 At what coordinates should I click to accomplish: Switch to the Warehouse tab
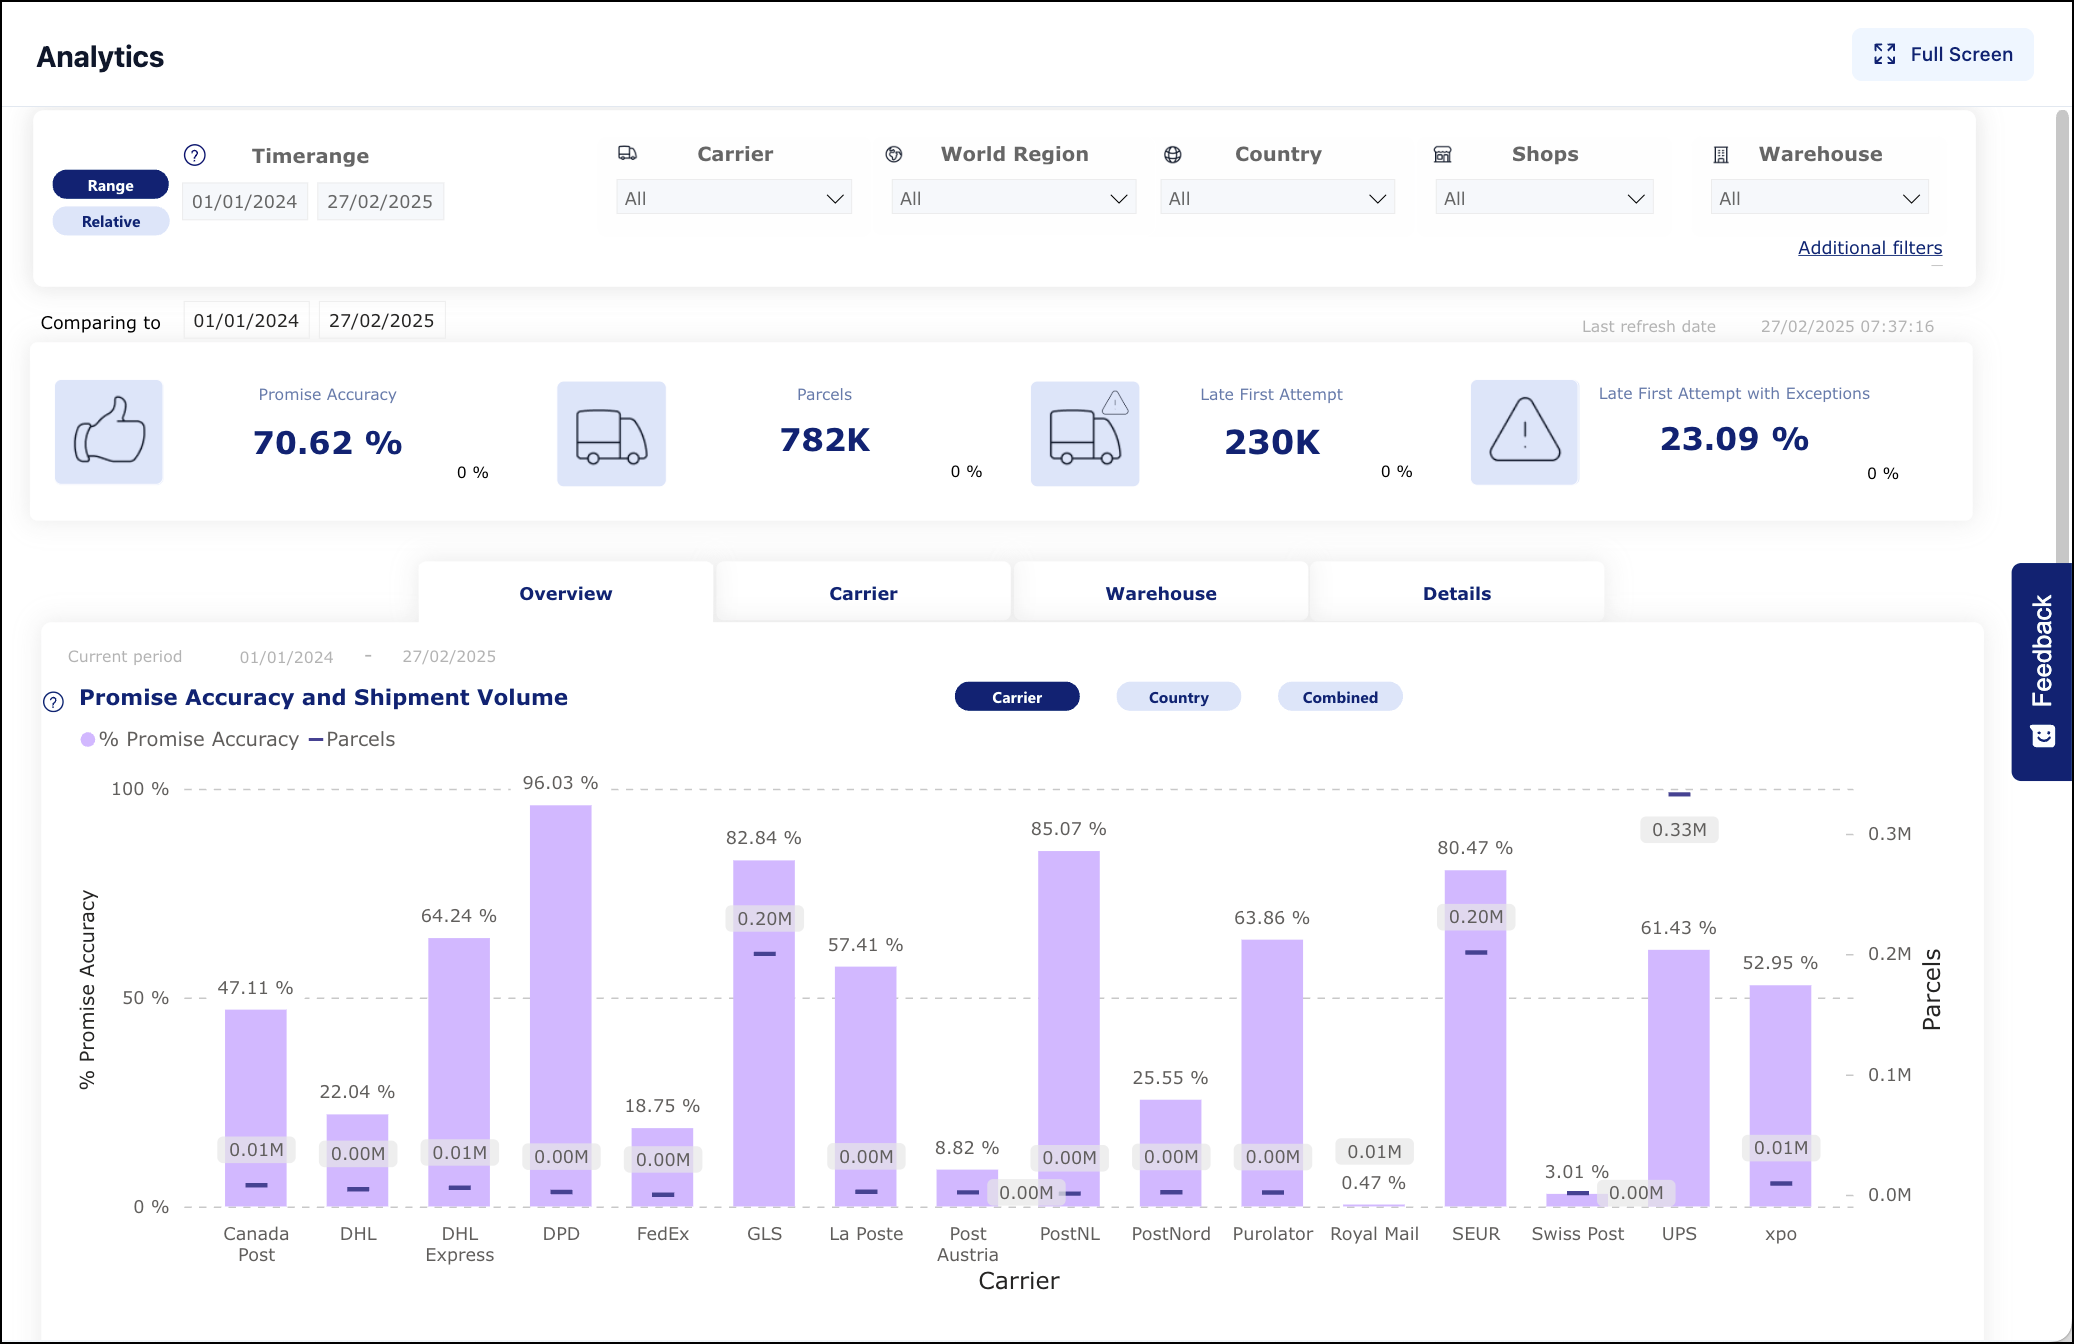coord(1160,593)
